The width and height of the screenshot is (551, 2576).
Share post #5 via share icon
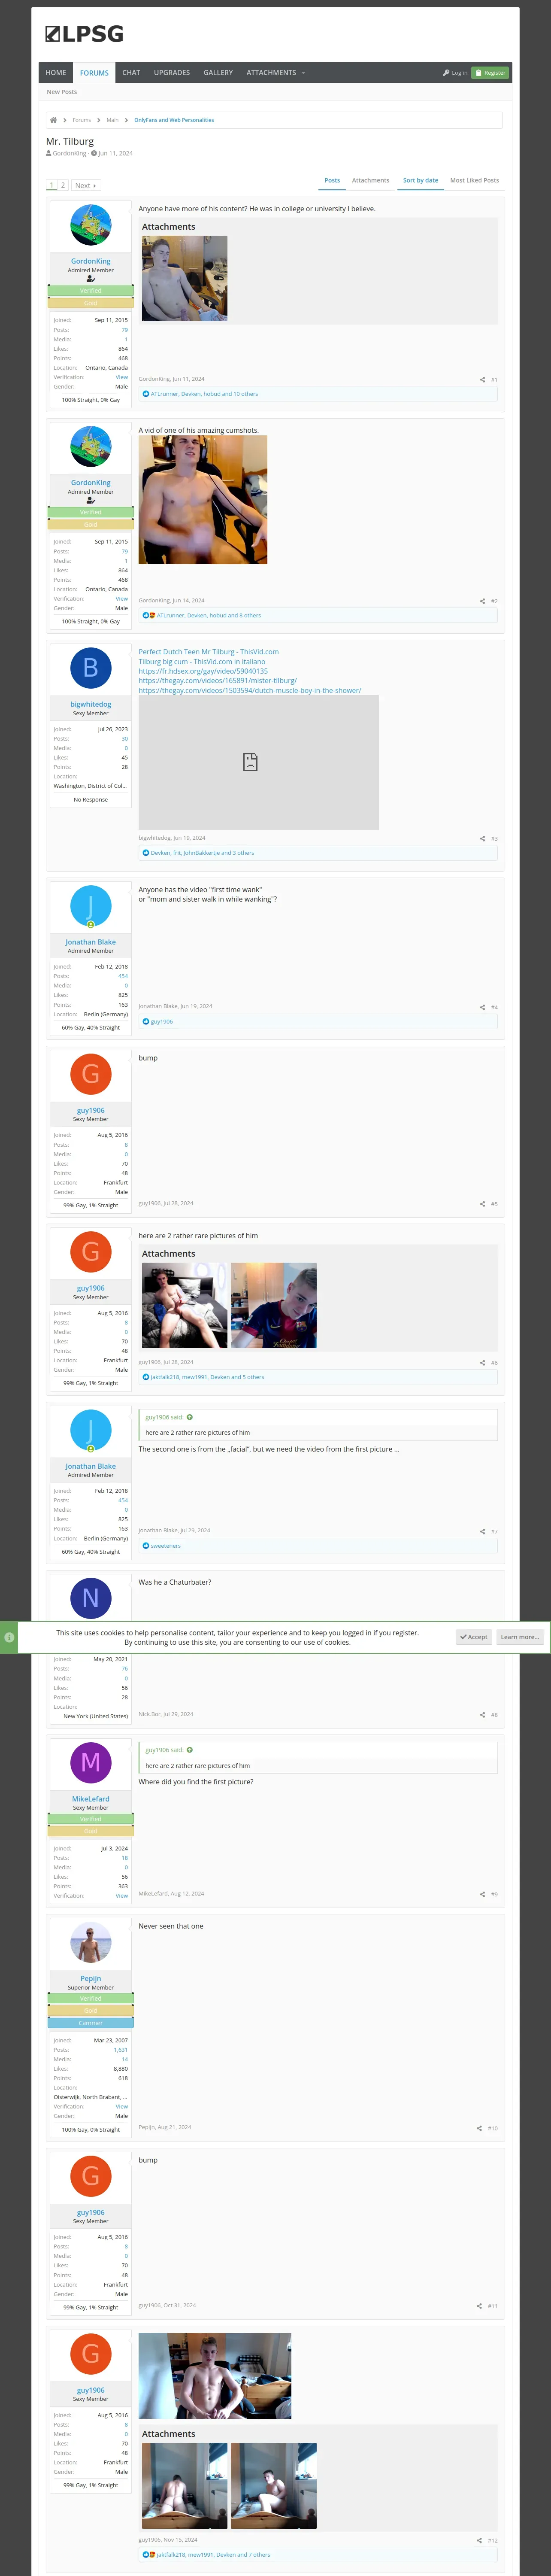coord(482,1204)
